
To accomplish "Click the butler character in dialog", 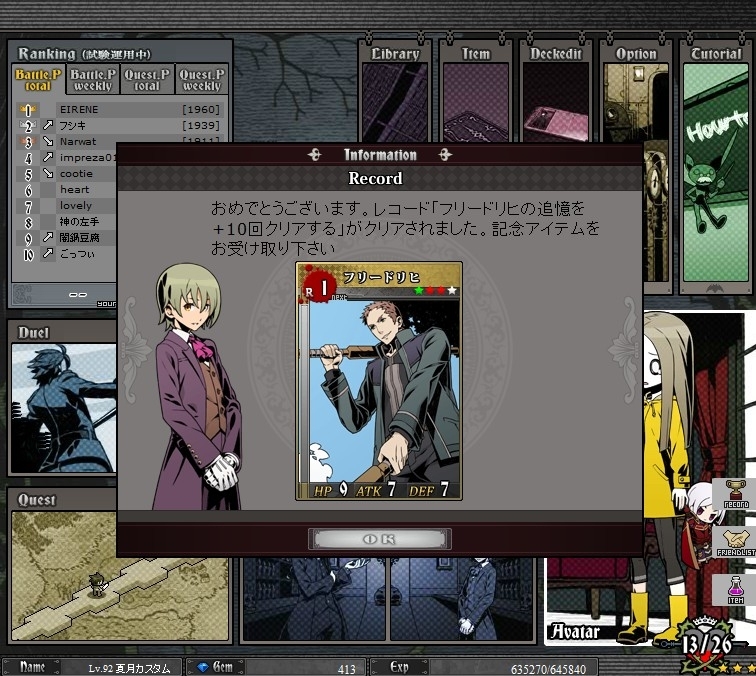I will coord(197,388).
